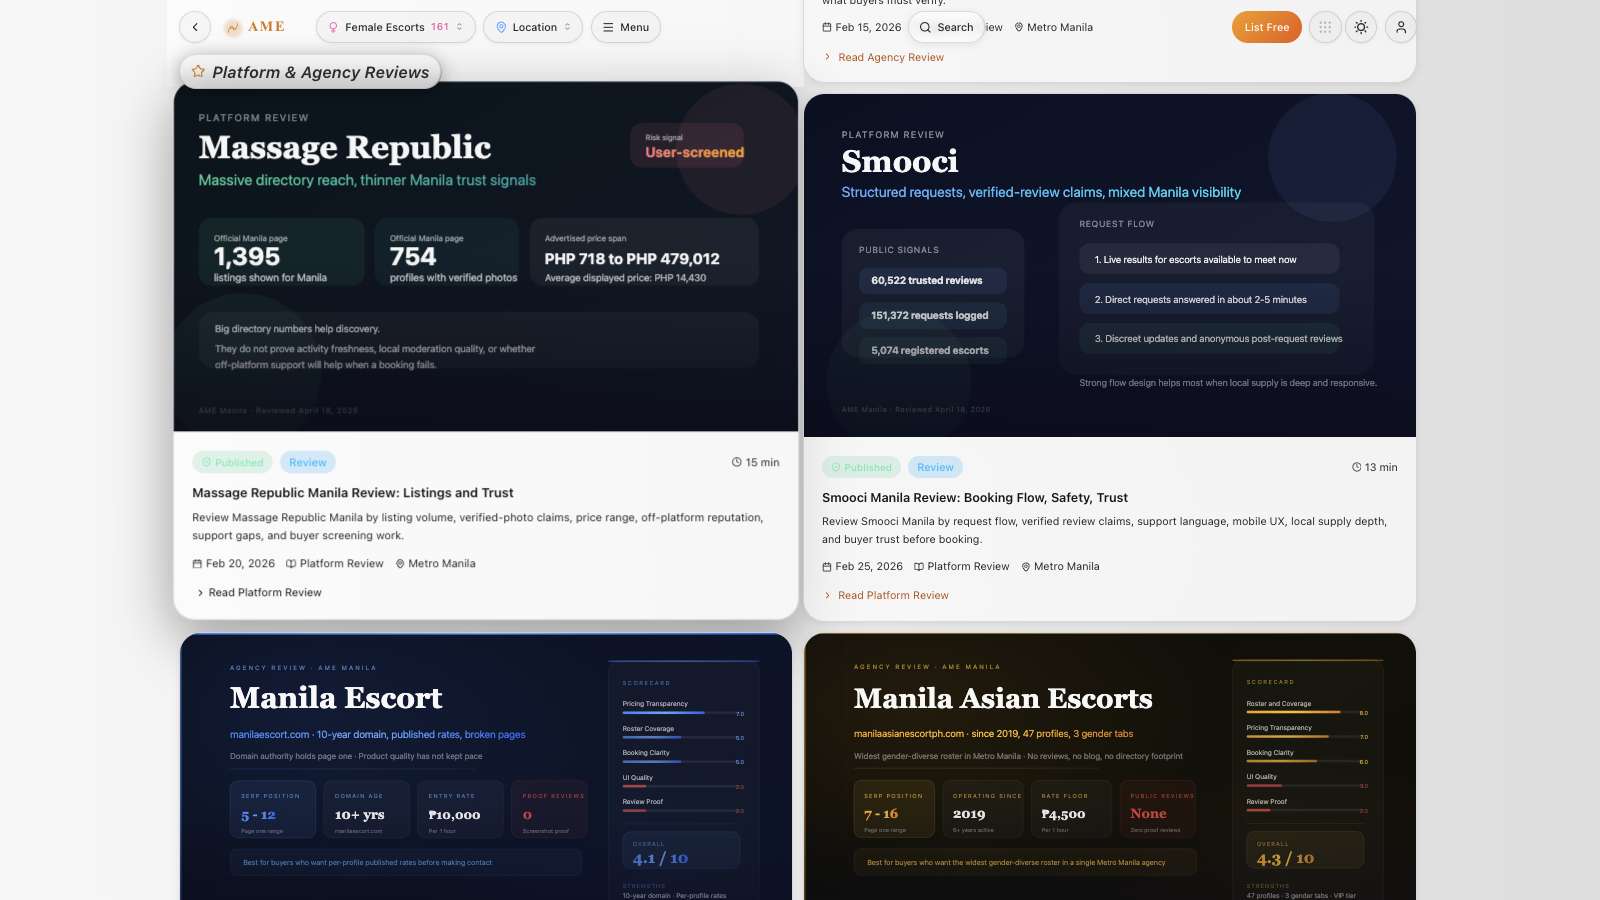Click the 1,395 listings stat box
1600x900 pixels.
[x=281, y=252]
